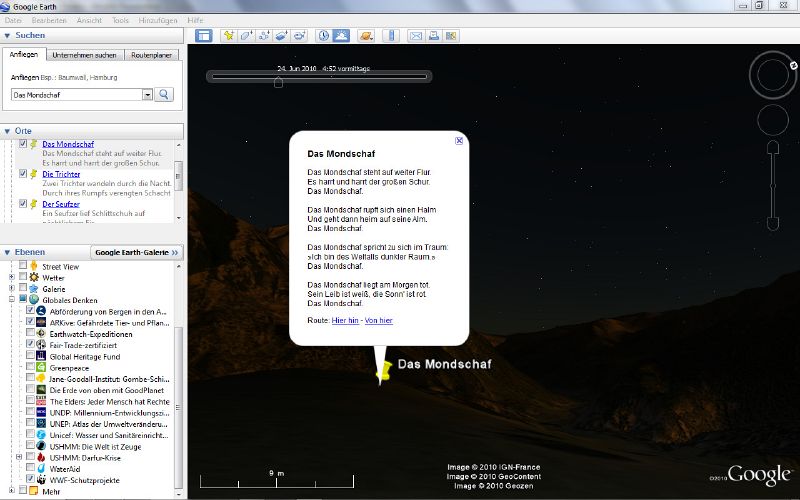Click the yellow pushpin on the map
The height and width of the screenshot is (500, 800).
(x=384, y=372)
